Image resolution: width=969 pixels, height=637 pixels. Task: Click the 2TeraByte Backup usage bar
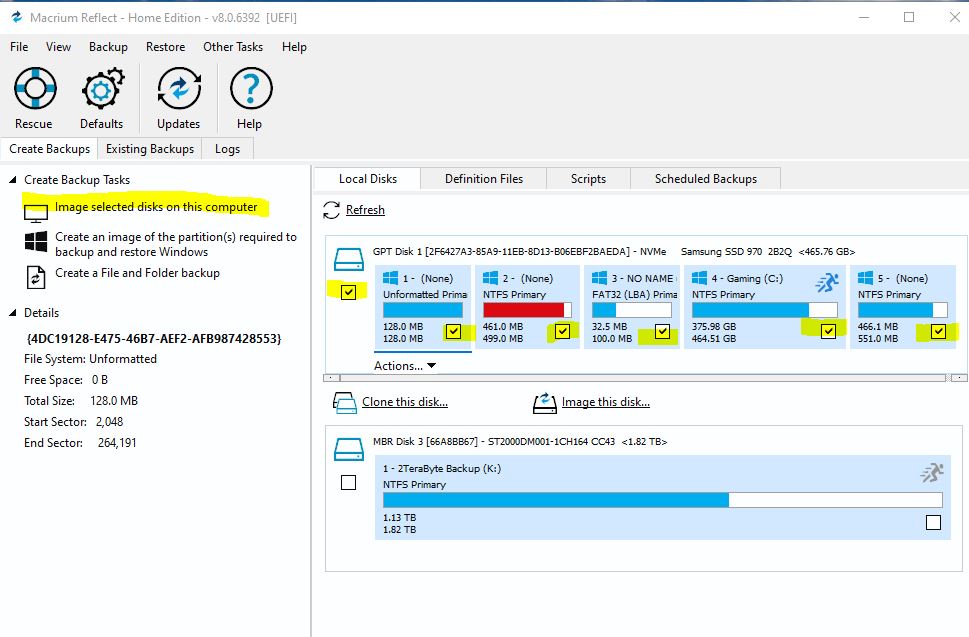[x=662, y=500]
